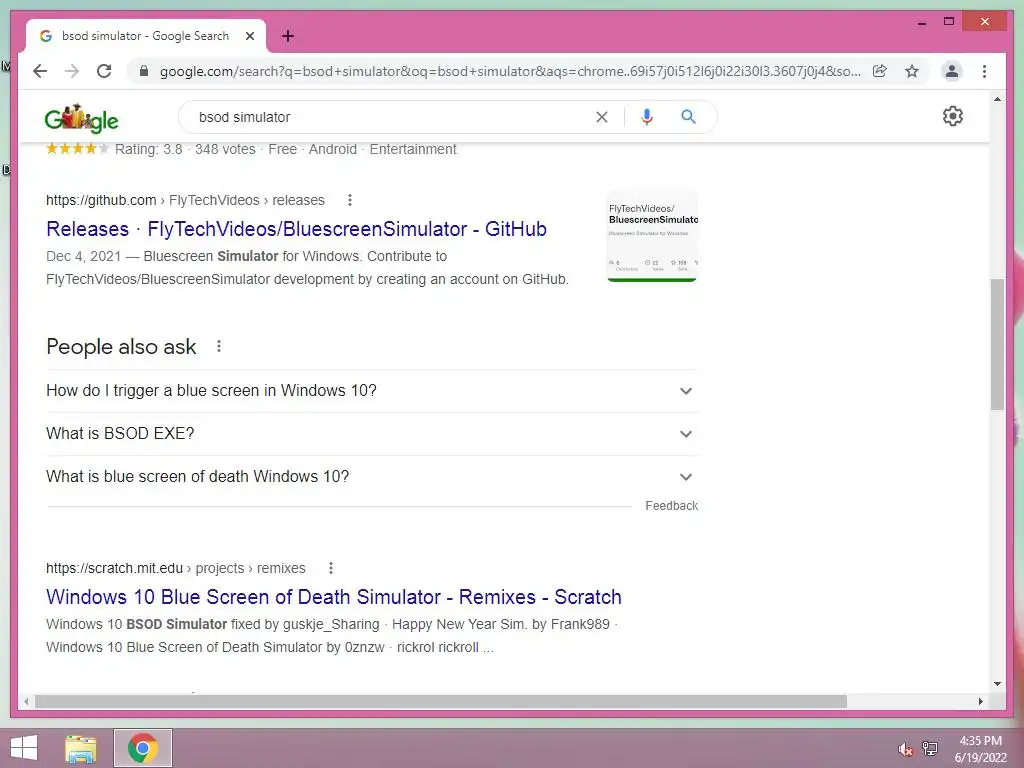Click the People also ask heading
Image resolution: width=1024 pixels, height=768 pixels.
click(x=121, y=347)
